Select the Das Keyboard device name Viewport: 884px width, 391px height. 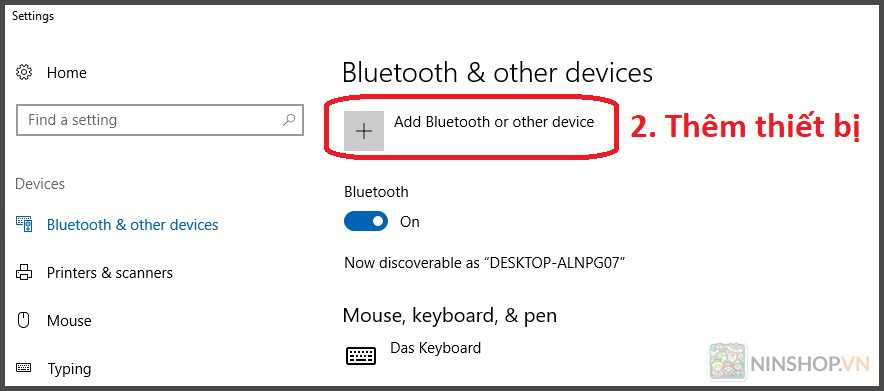point(436,348)
